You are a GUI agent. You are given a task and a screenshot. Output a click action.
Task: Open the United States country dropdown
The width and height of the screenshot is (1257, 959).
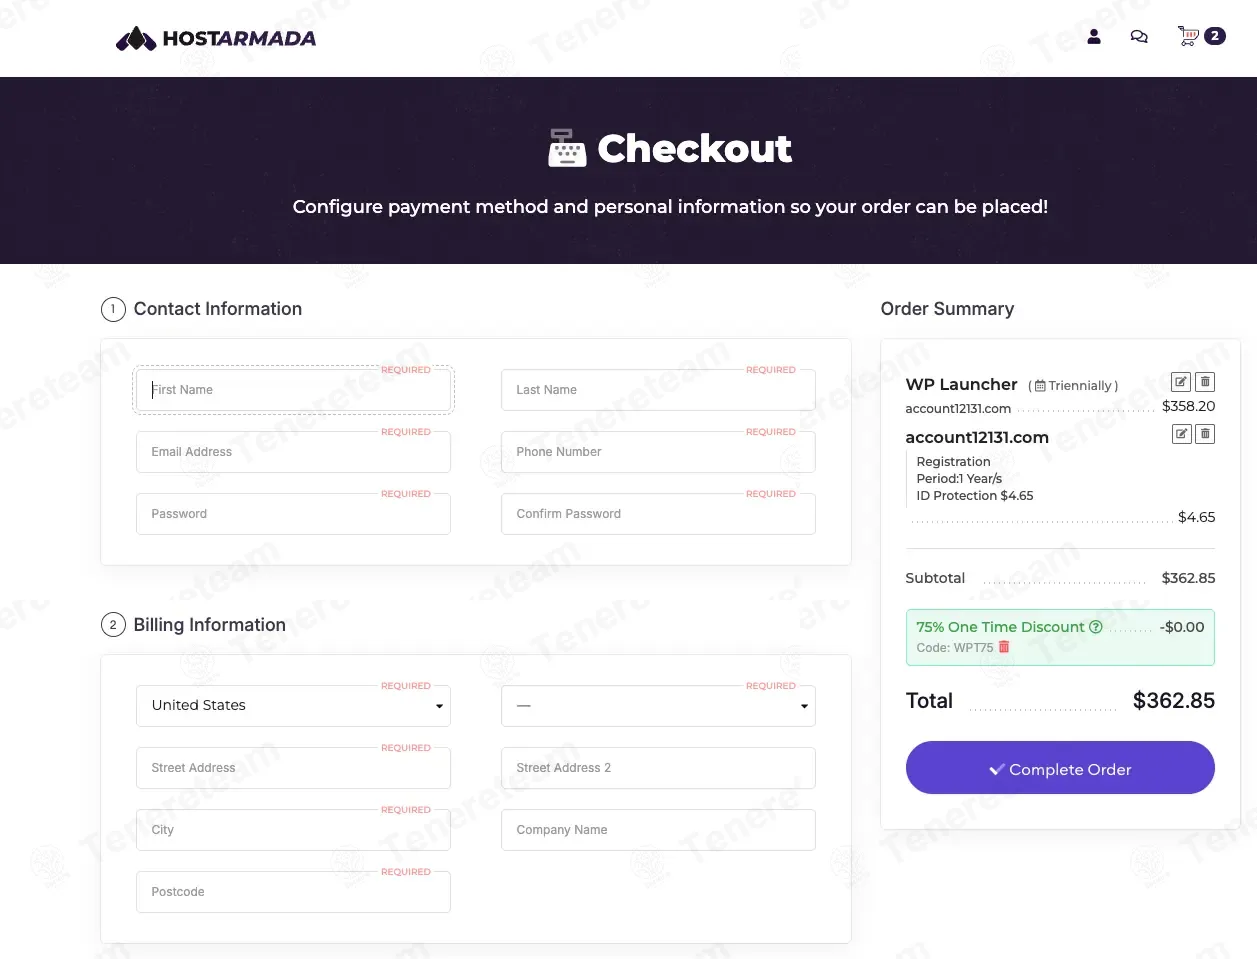pos(293,706)
